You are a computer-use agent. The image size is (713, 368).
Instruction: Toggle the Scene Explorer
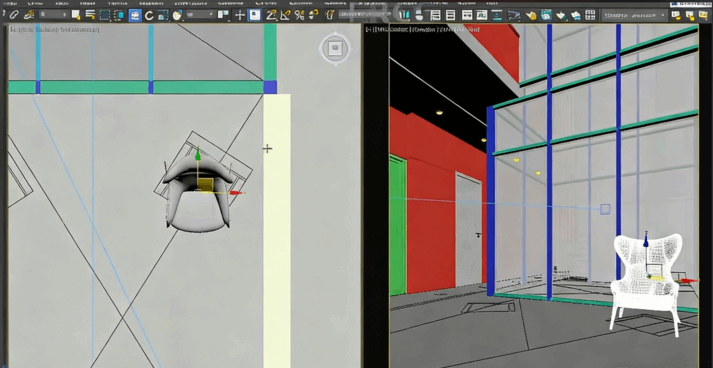437,15
